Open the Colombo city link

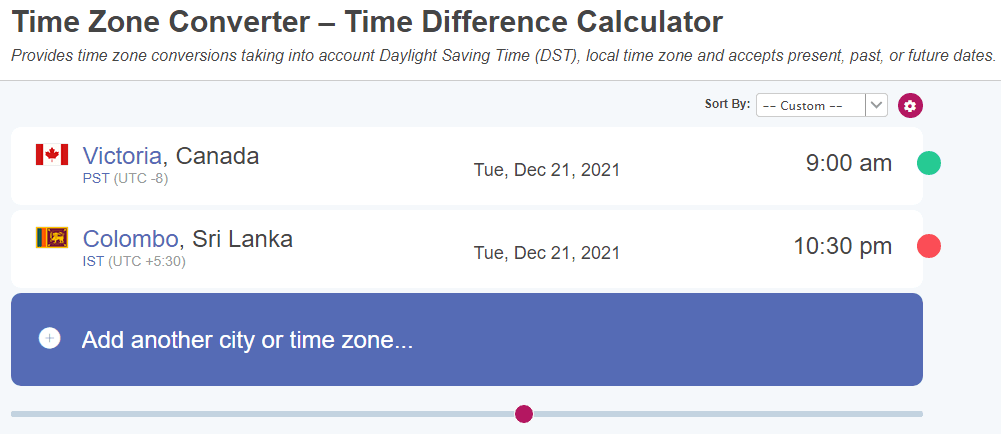tap(131, 239)
